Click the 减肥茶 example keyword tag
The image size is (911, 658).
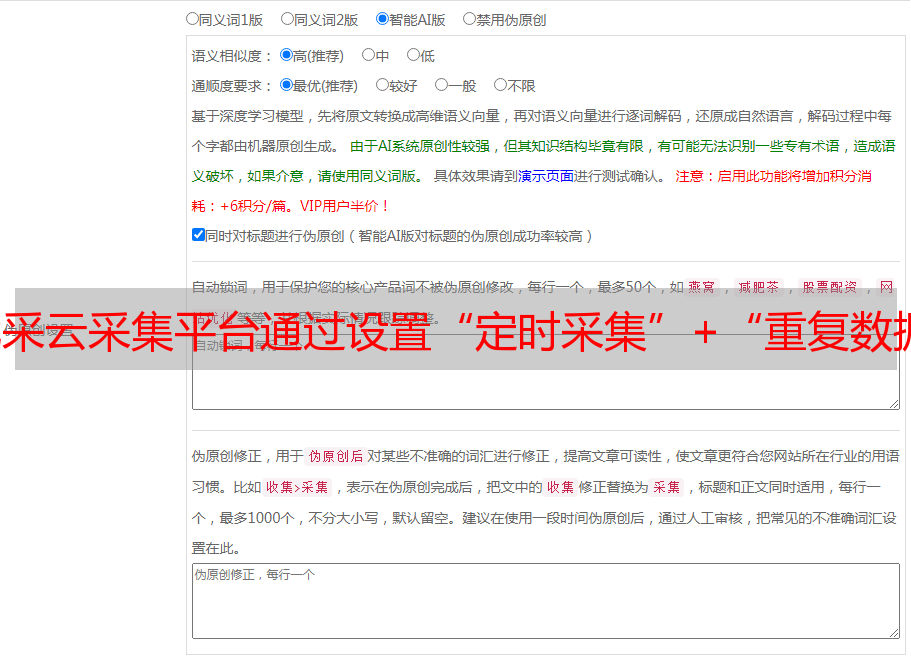click(x=758, y=287)
